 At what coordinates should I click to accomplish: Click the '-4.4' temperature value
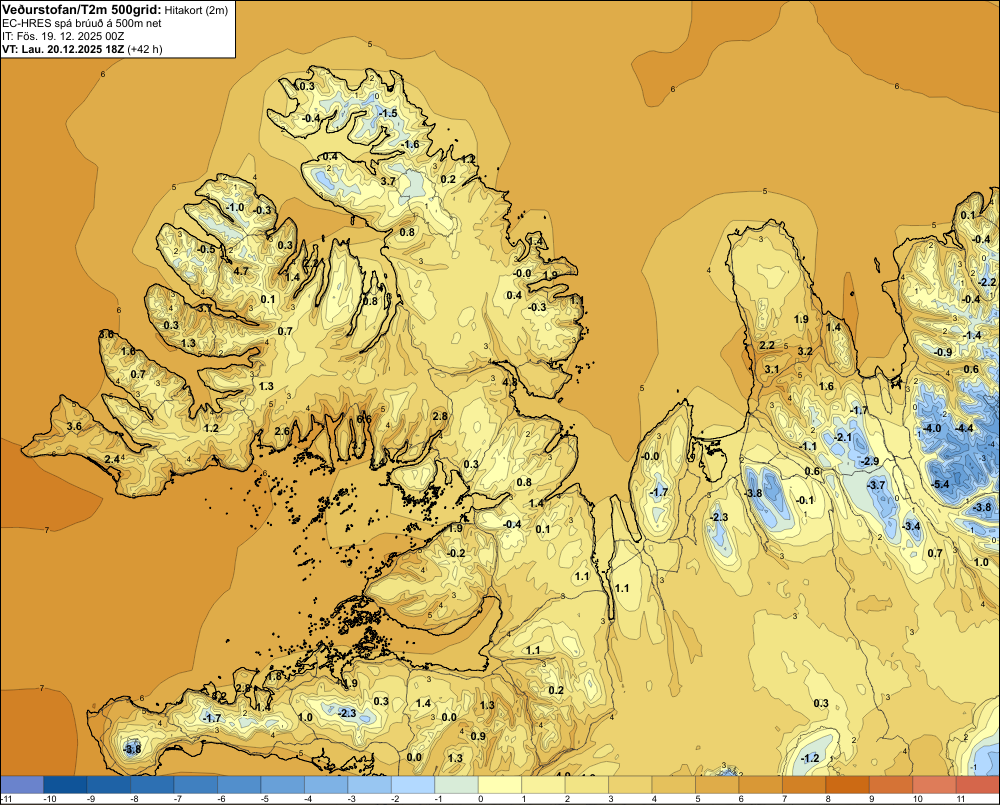click(965, 428)
